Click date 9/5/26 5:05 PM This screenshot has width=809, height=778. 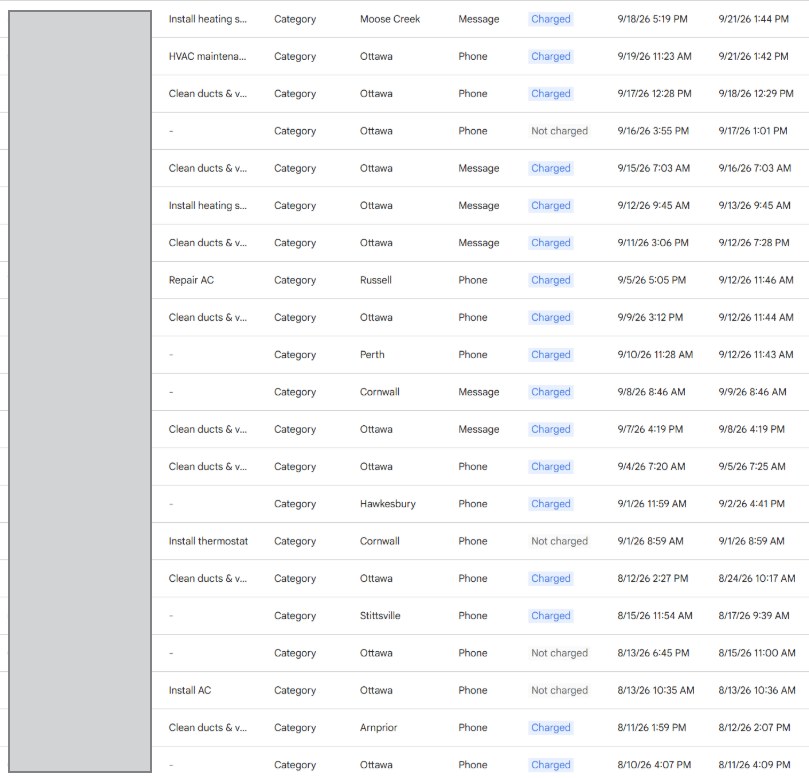click(x=652, y=280)
